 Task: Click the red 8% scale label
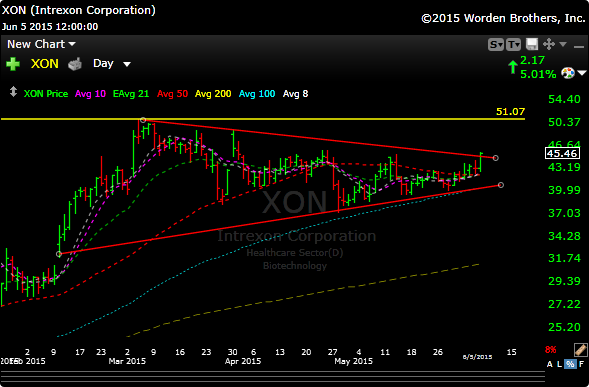[550, 350]
